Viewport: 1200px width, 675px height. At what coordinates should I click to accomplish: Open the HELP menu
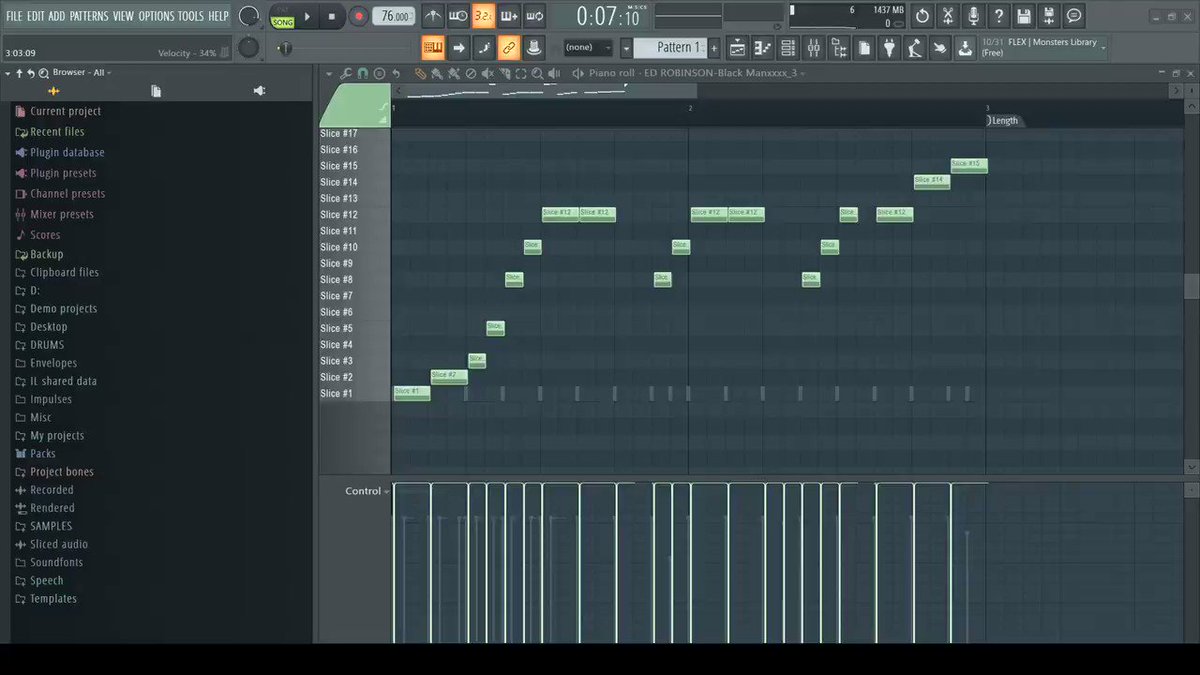click(x=218, y=16)
